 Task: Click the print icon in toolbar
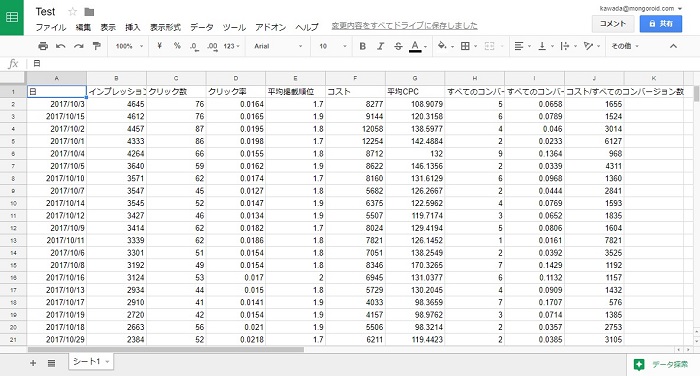point(43,46)
